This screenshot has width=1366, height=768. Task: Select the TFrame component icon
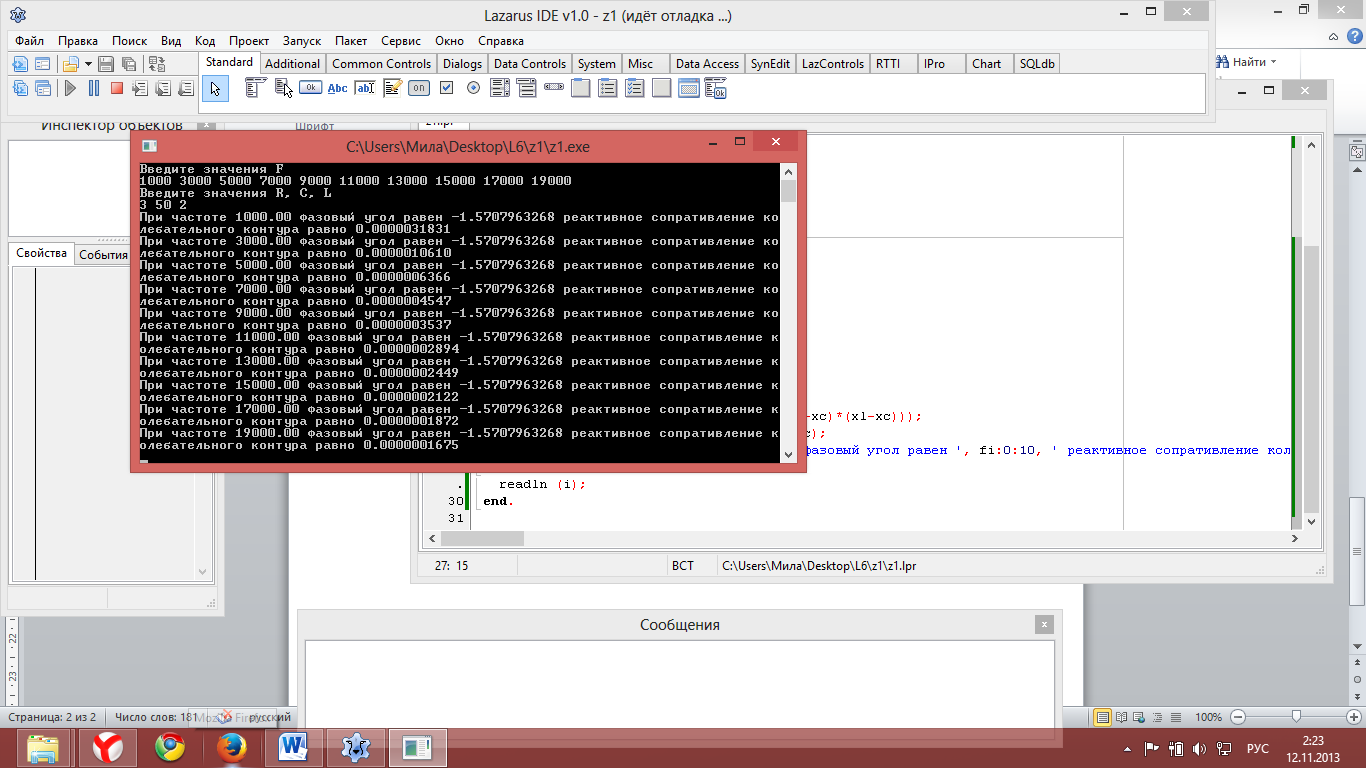pos(689,88)
